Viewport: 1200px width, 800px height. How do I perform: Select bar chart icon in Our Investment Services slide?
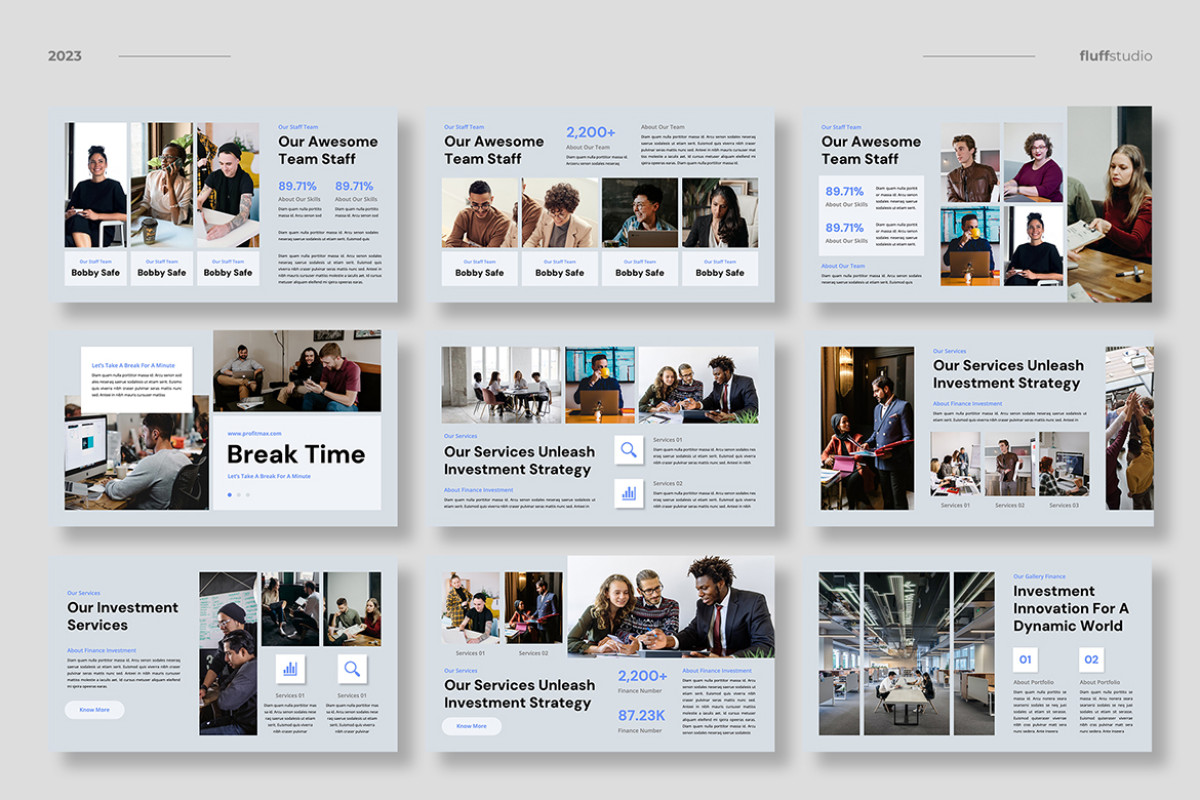coord(290,669)
